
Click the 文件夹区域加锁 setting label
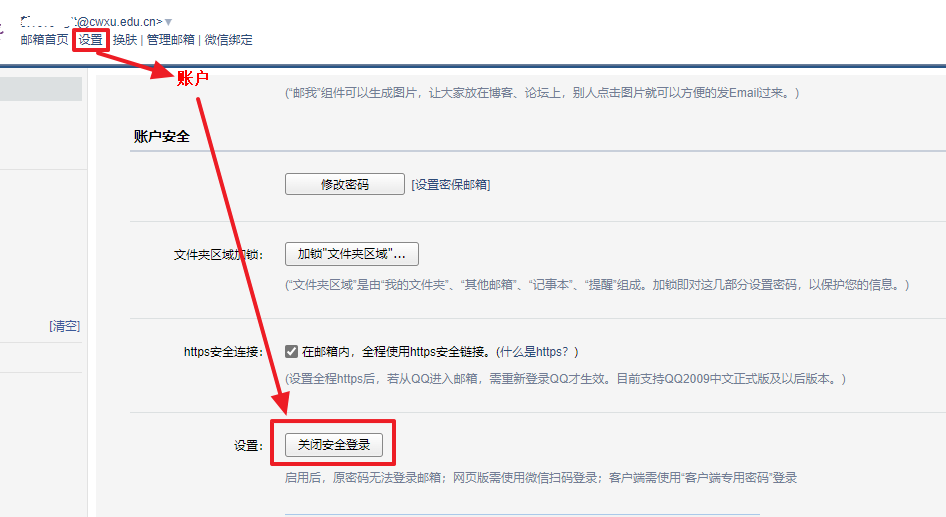[218, 255]
